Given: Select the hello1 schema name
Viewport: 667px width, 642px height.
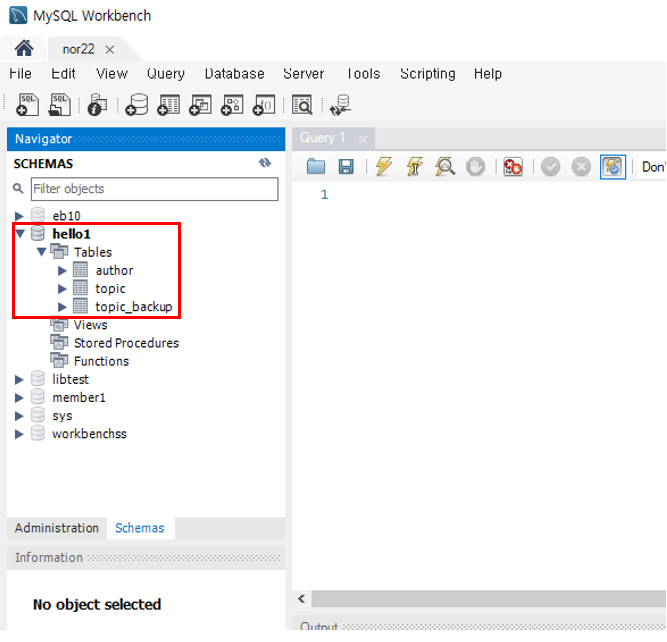Looking at the screenshot, I should pos(71,234).
